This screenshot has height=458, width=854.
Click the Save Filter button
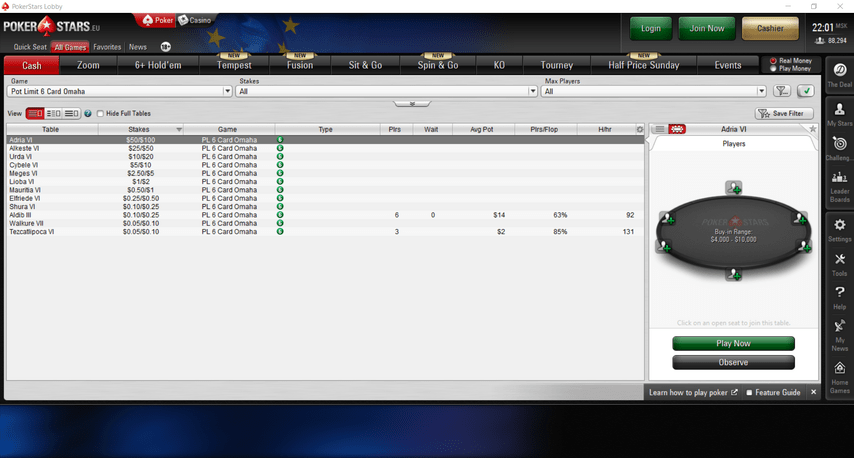[784, 113]
